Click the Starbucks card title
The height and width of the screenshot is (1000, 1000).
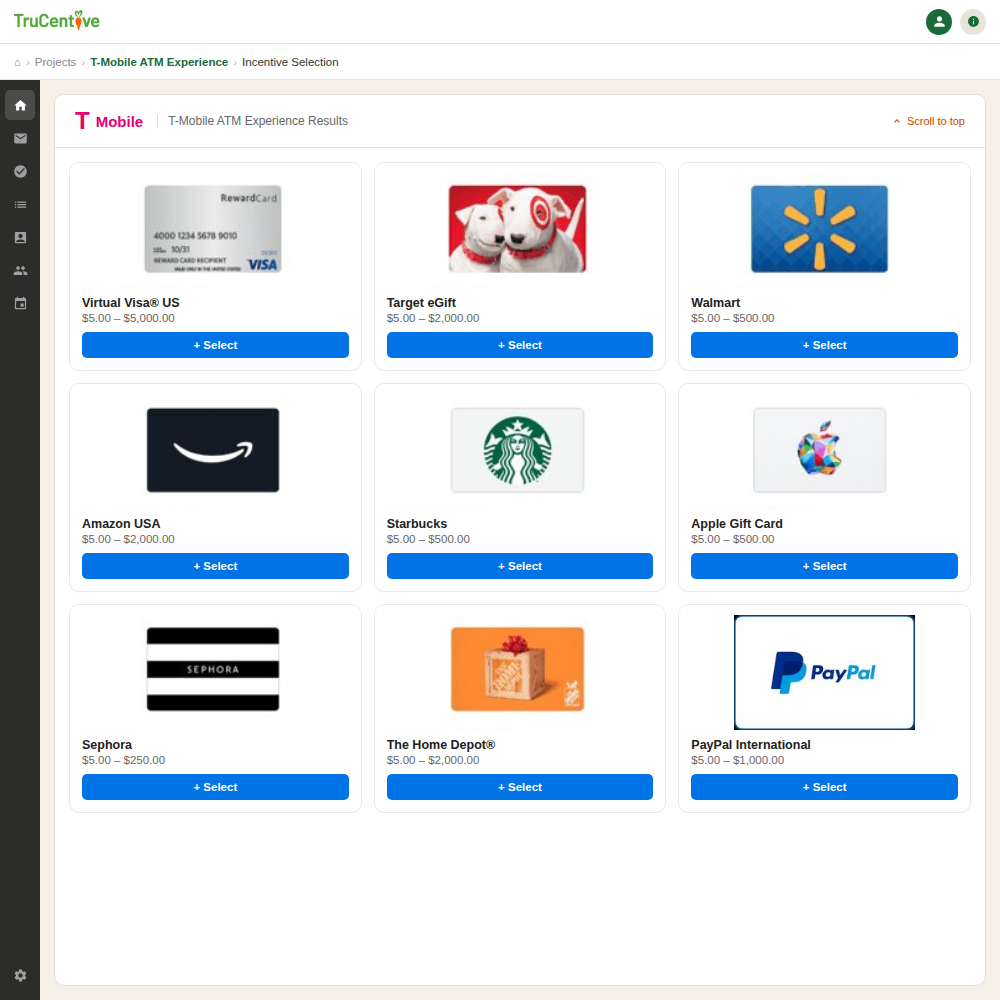(x=416, y=524)
